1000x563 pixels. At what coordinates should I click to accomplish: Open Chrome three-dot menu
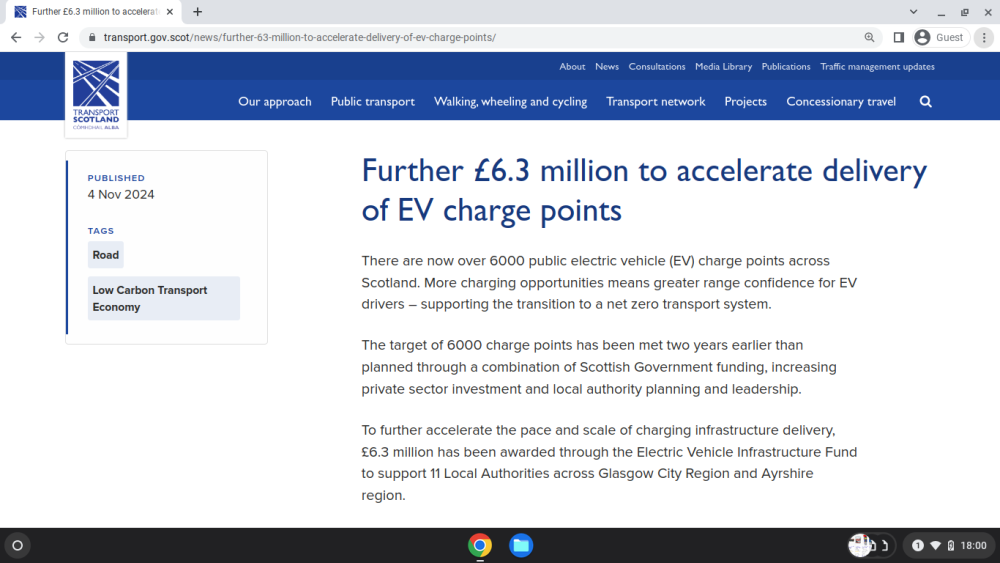[984, 38]
